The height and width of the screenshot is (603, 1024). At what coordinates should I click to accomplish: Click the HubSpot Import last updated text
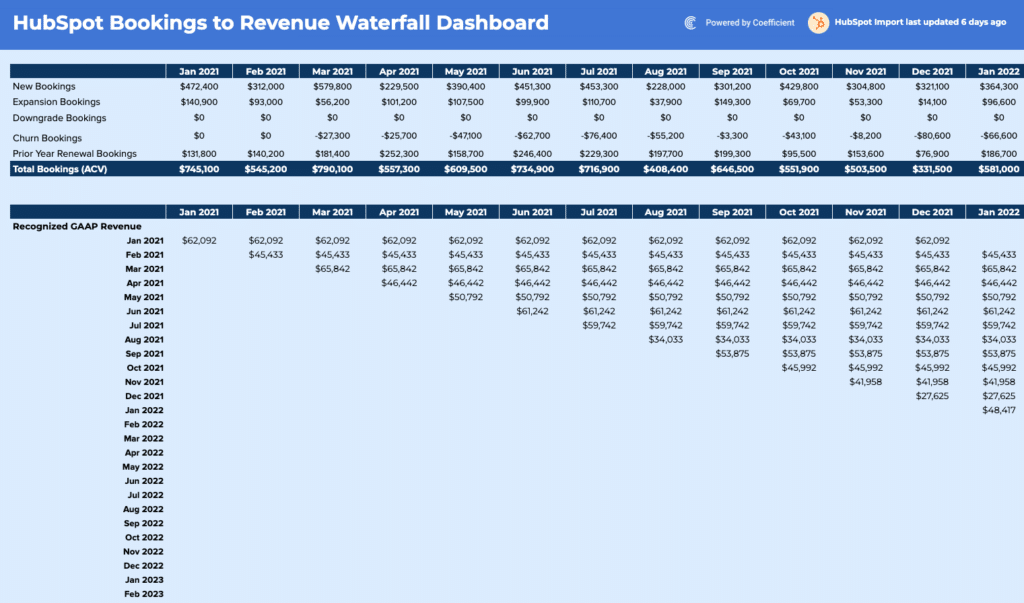920,22
